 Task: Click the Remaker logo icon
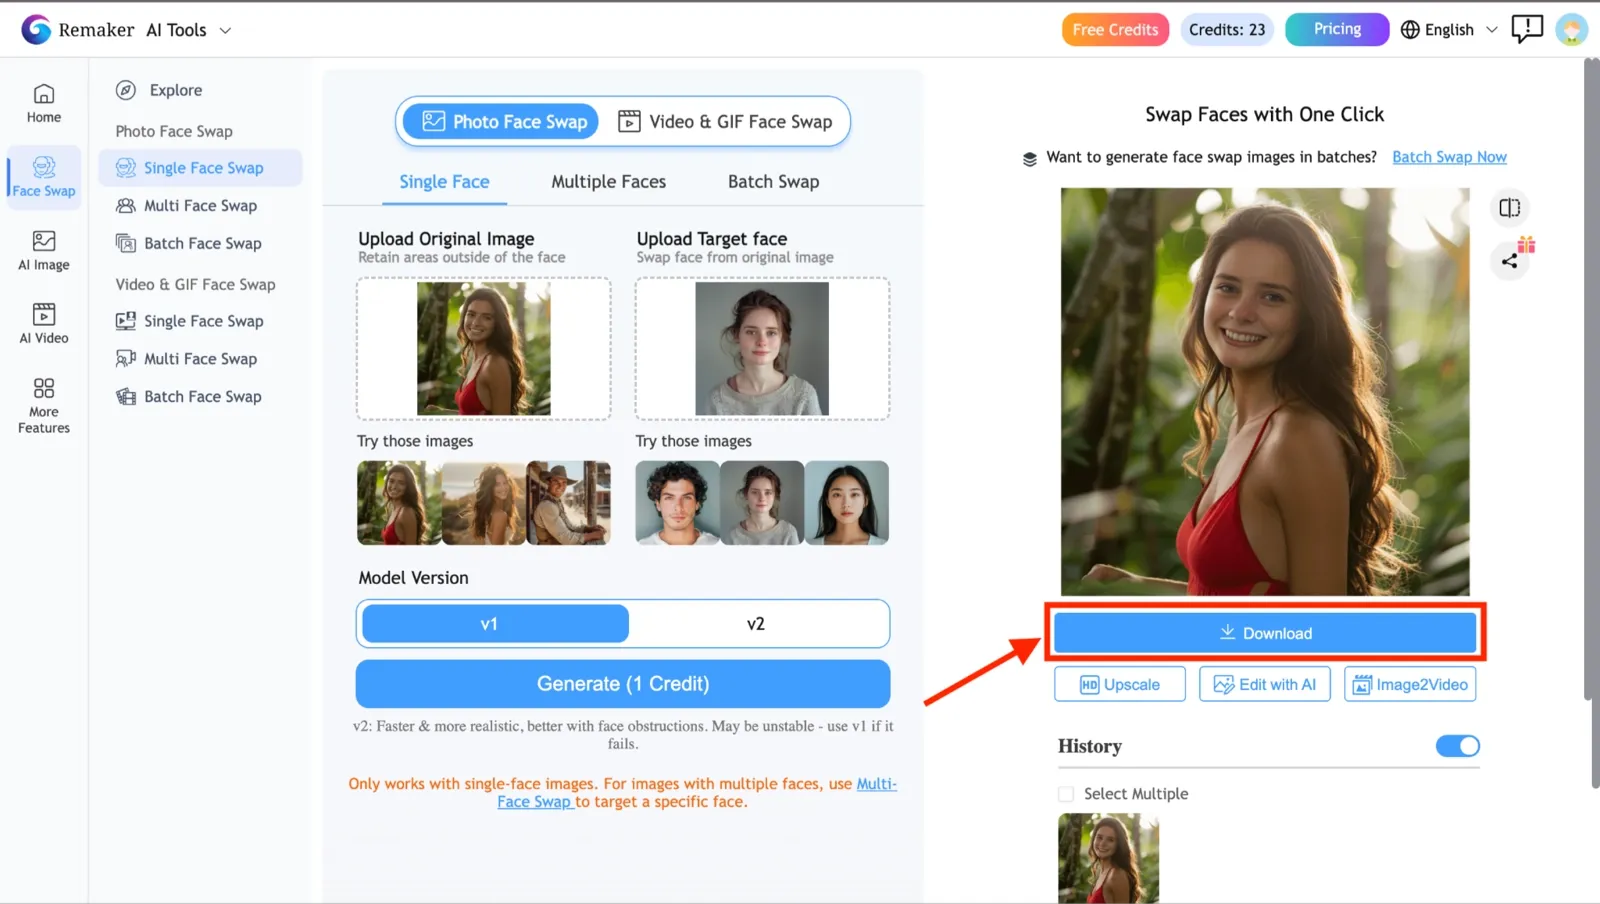(x=36, y=30)
